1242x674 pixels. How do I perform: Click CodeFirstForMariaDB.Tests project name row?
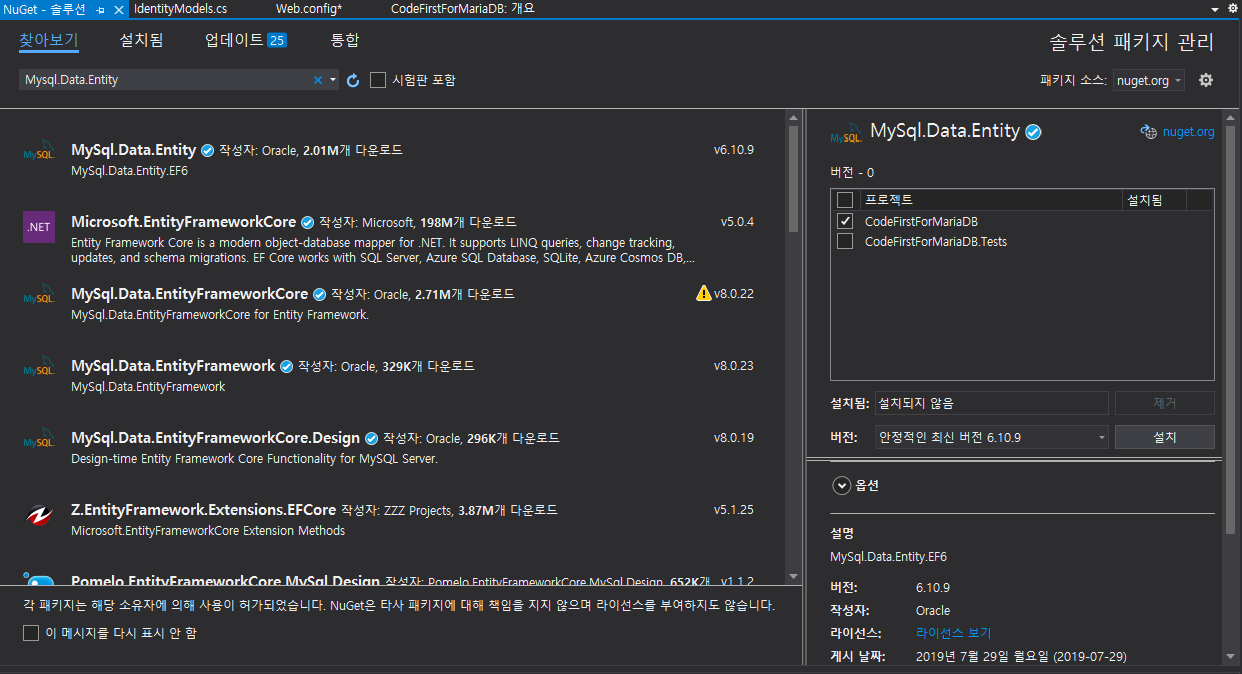click(936, 241)
